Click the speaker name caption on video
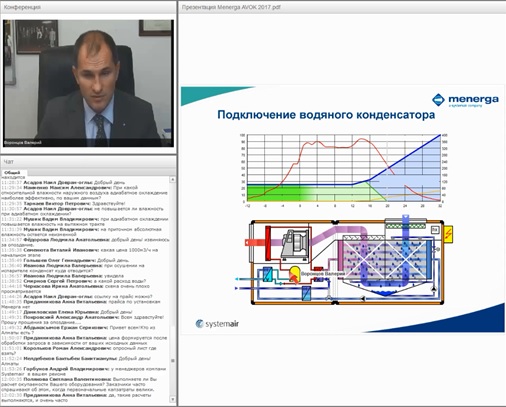This screenshot has height=407, width=506. (x=23, y=143)
